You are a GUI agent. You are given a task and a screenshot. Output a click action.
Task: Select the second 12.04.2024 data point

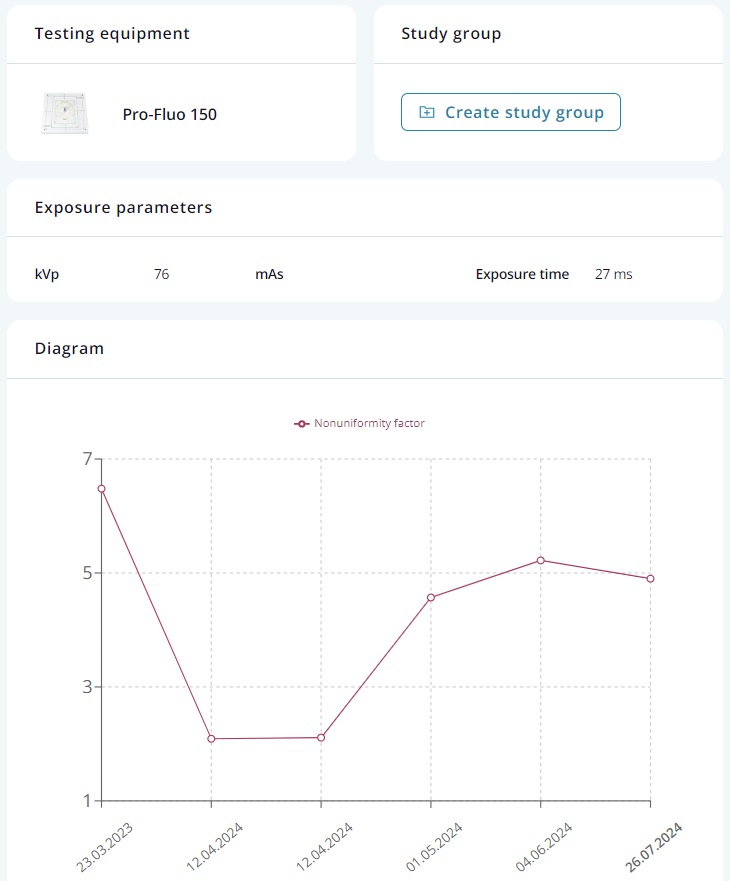pos(321,737)
